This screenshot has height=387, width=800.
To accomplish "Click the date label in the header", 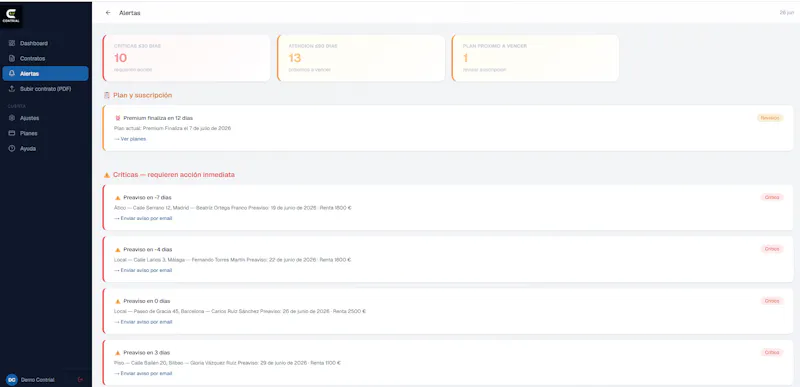I will coord(786,13).
